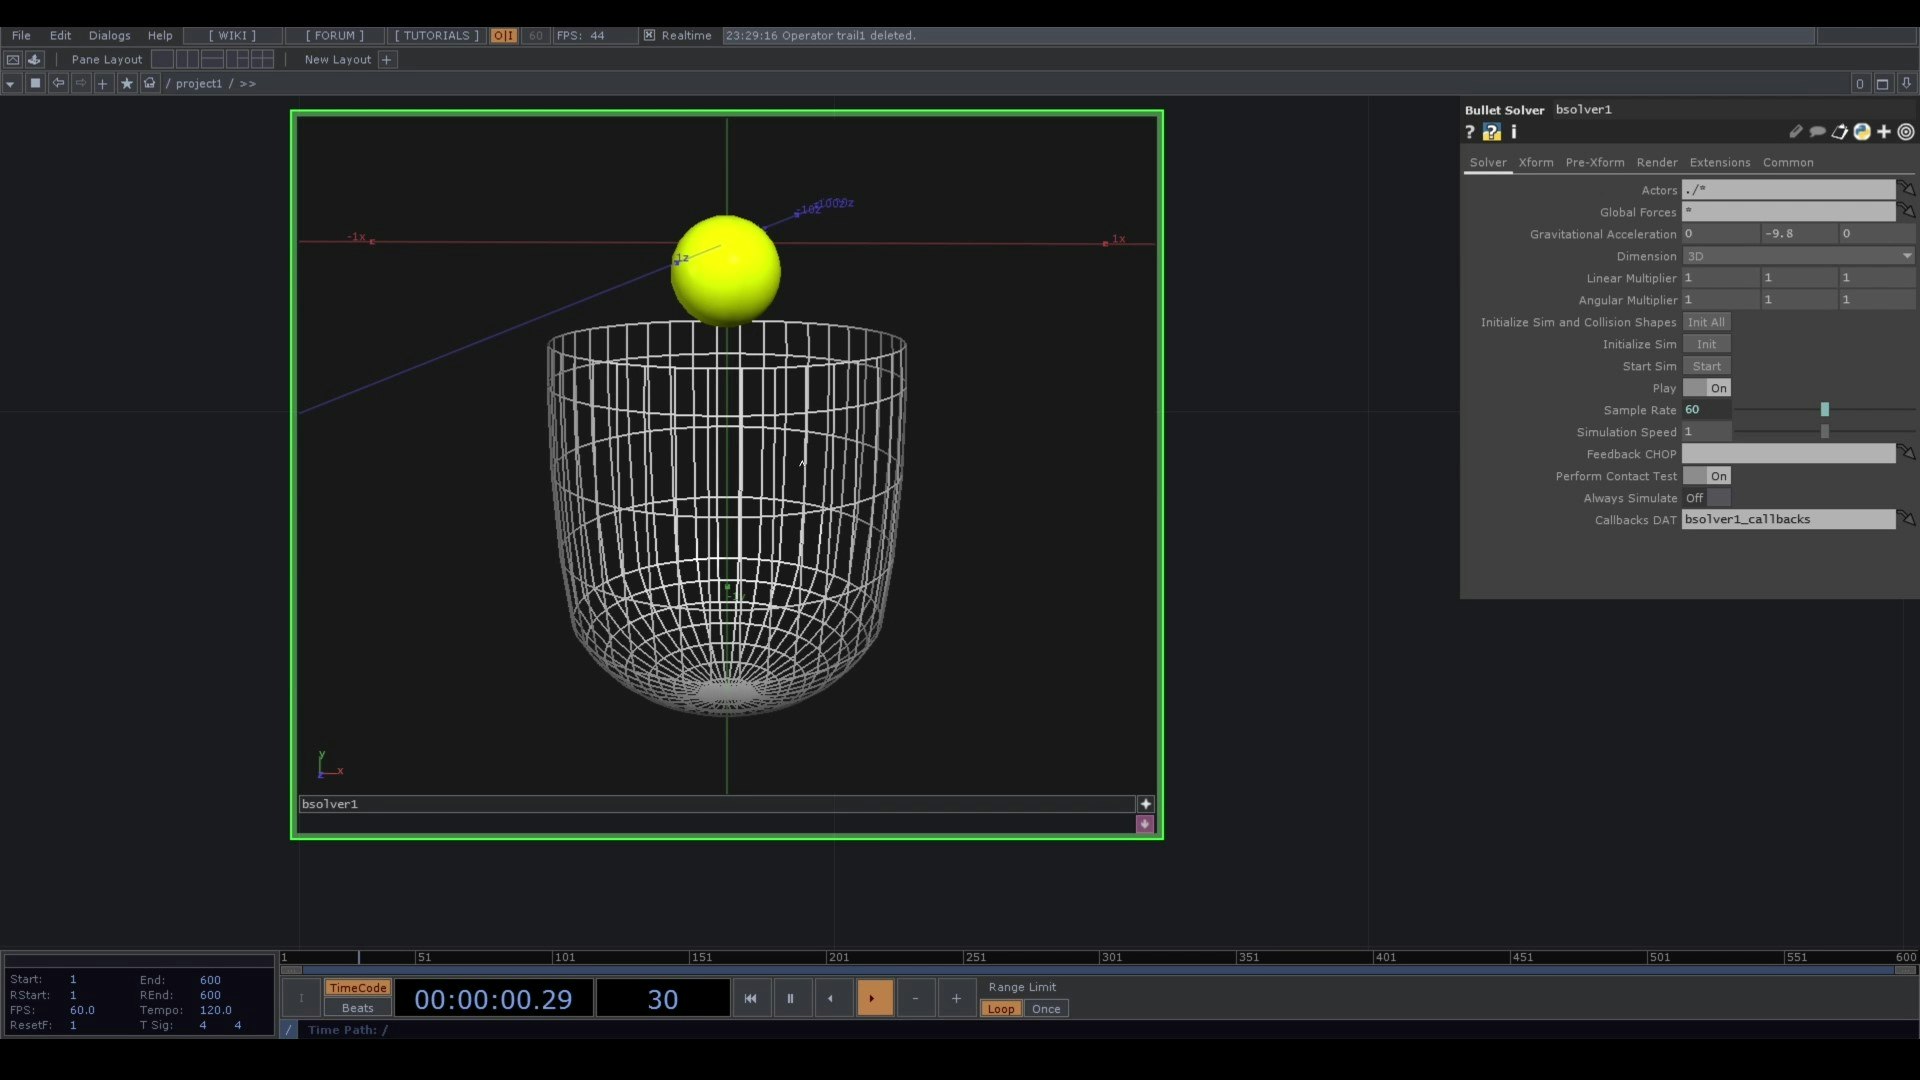Click the Init All button
Viewport: 1920px width, 1080px height.
1707,322
